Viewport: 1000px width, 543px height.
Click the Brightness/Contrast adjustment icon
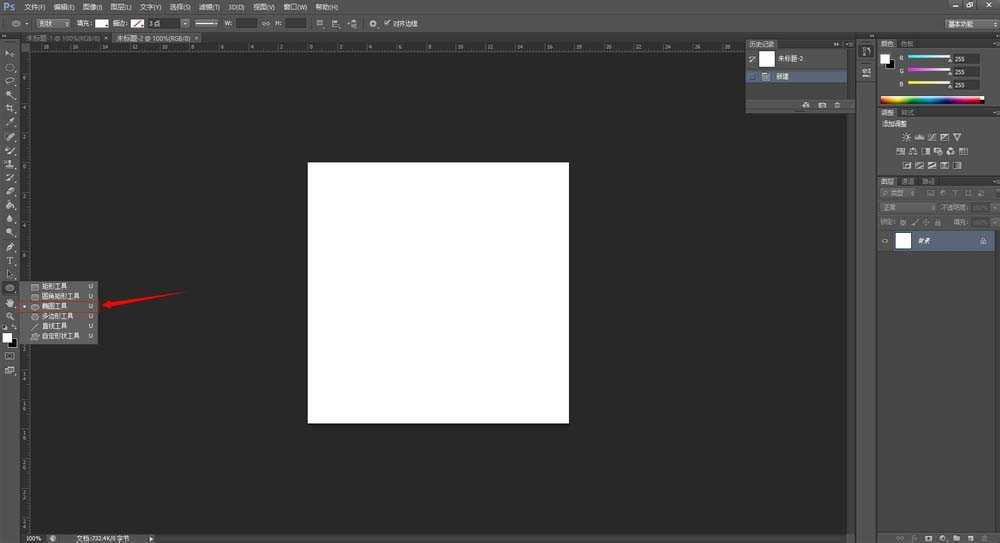[907, 137]
